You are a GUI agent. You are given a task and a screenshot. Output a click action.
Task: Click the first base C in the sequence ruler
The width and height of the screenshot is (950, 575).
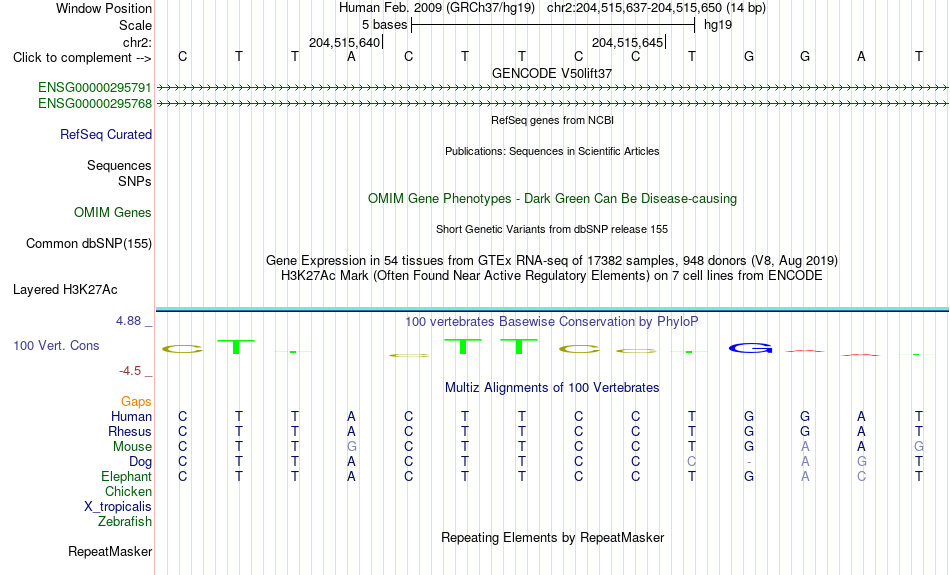[182, 57]
